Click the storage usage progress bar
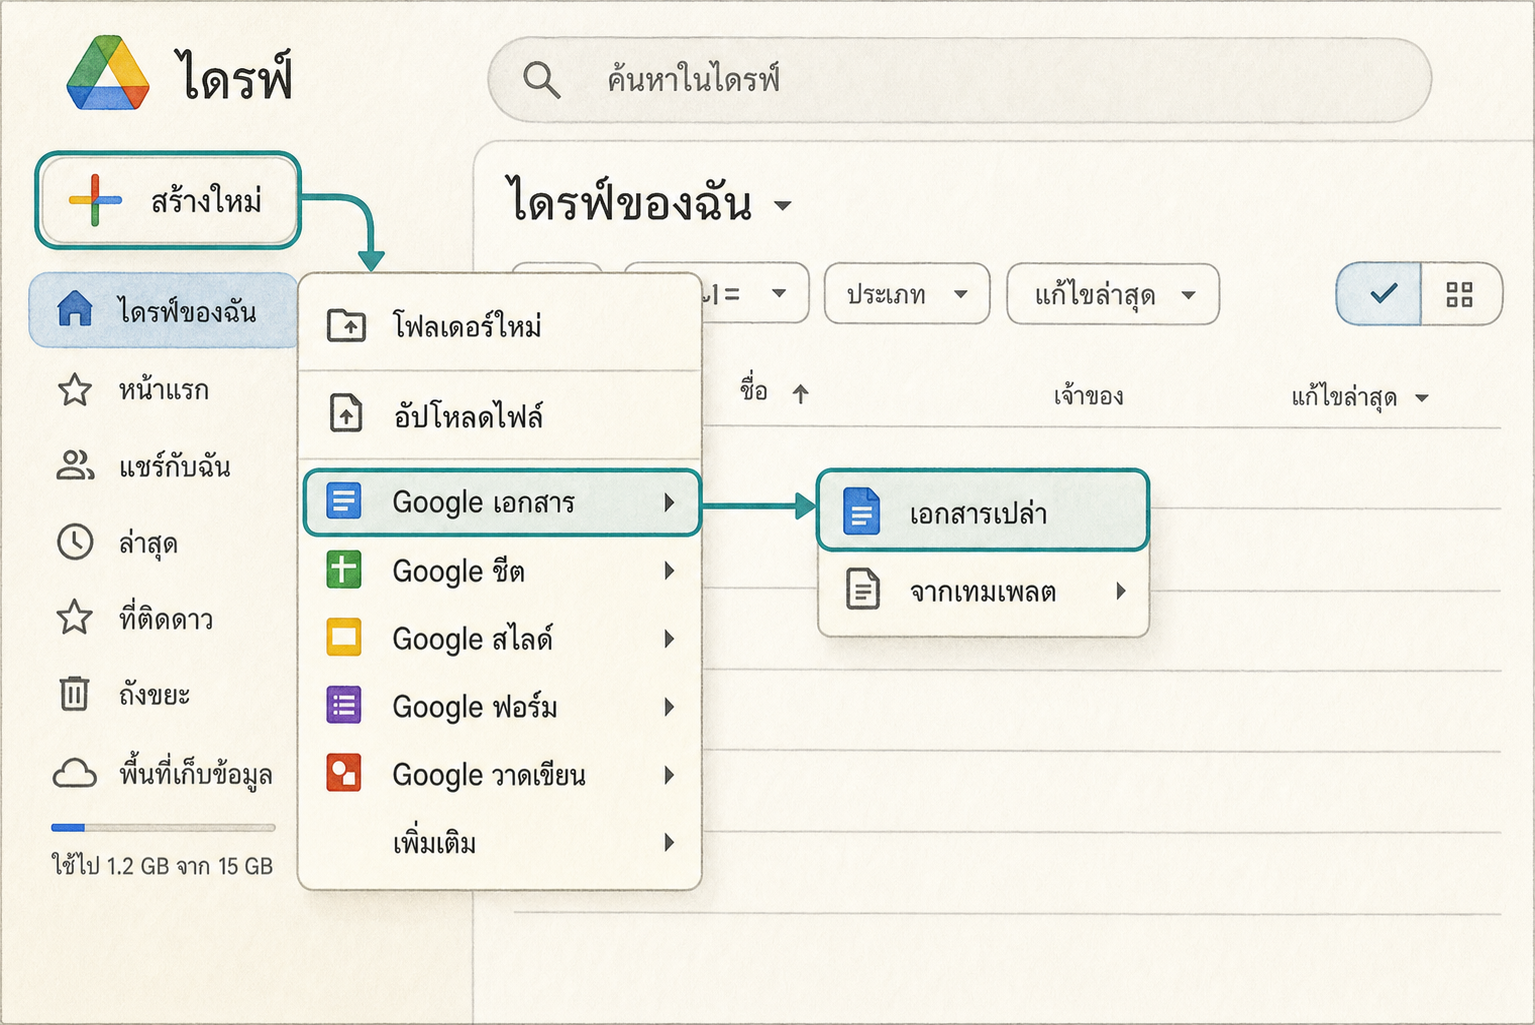The image size is (1535, 1025). 163,828
